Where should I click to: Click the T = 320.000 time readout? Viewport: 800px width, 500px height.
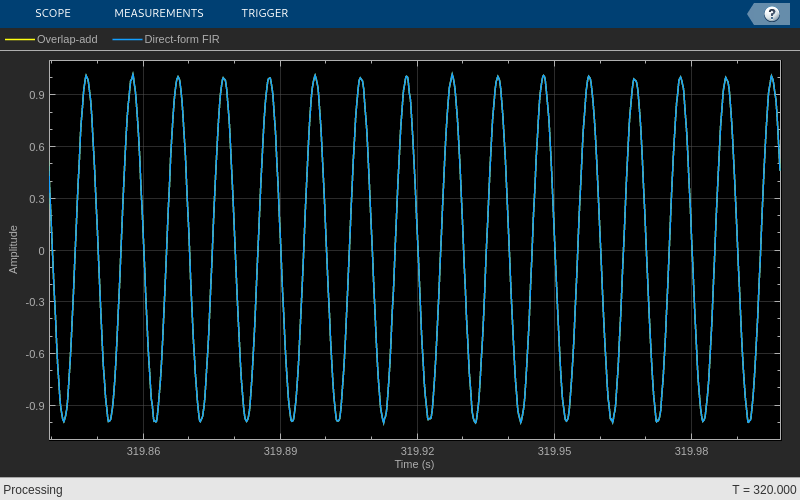tap(764, 490)
